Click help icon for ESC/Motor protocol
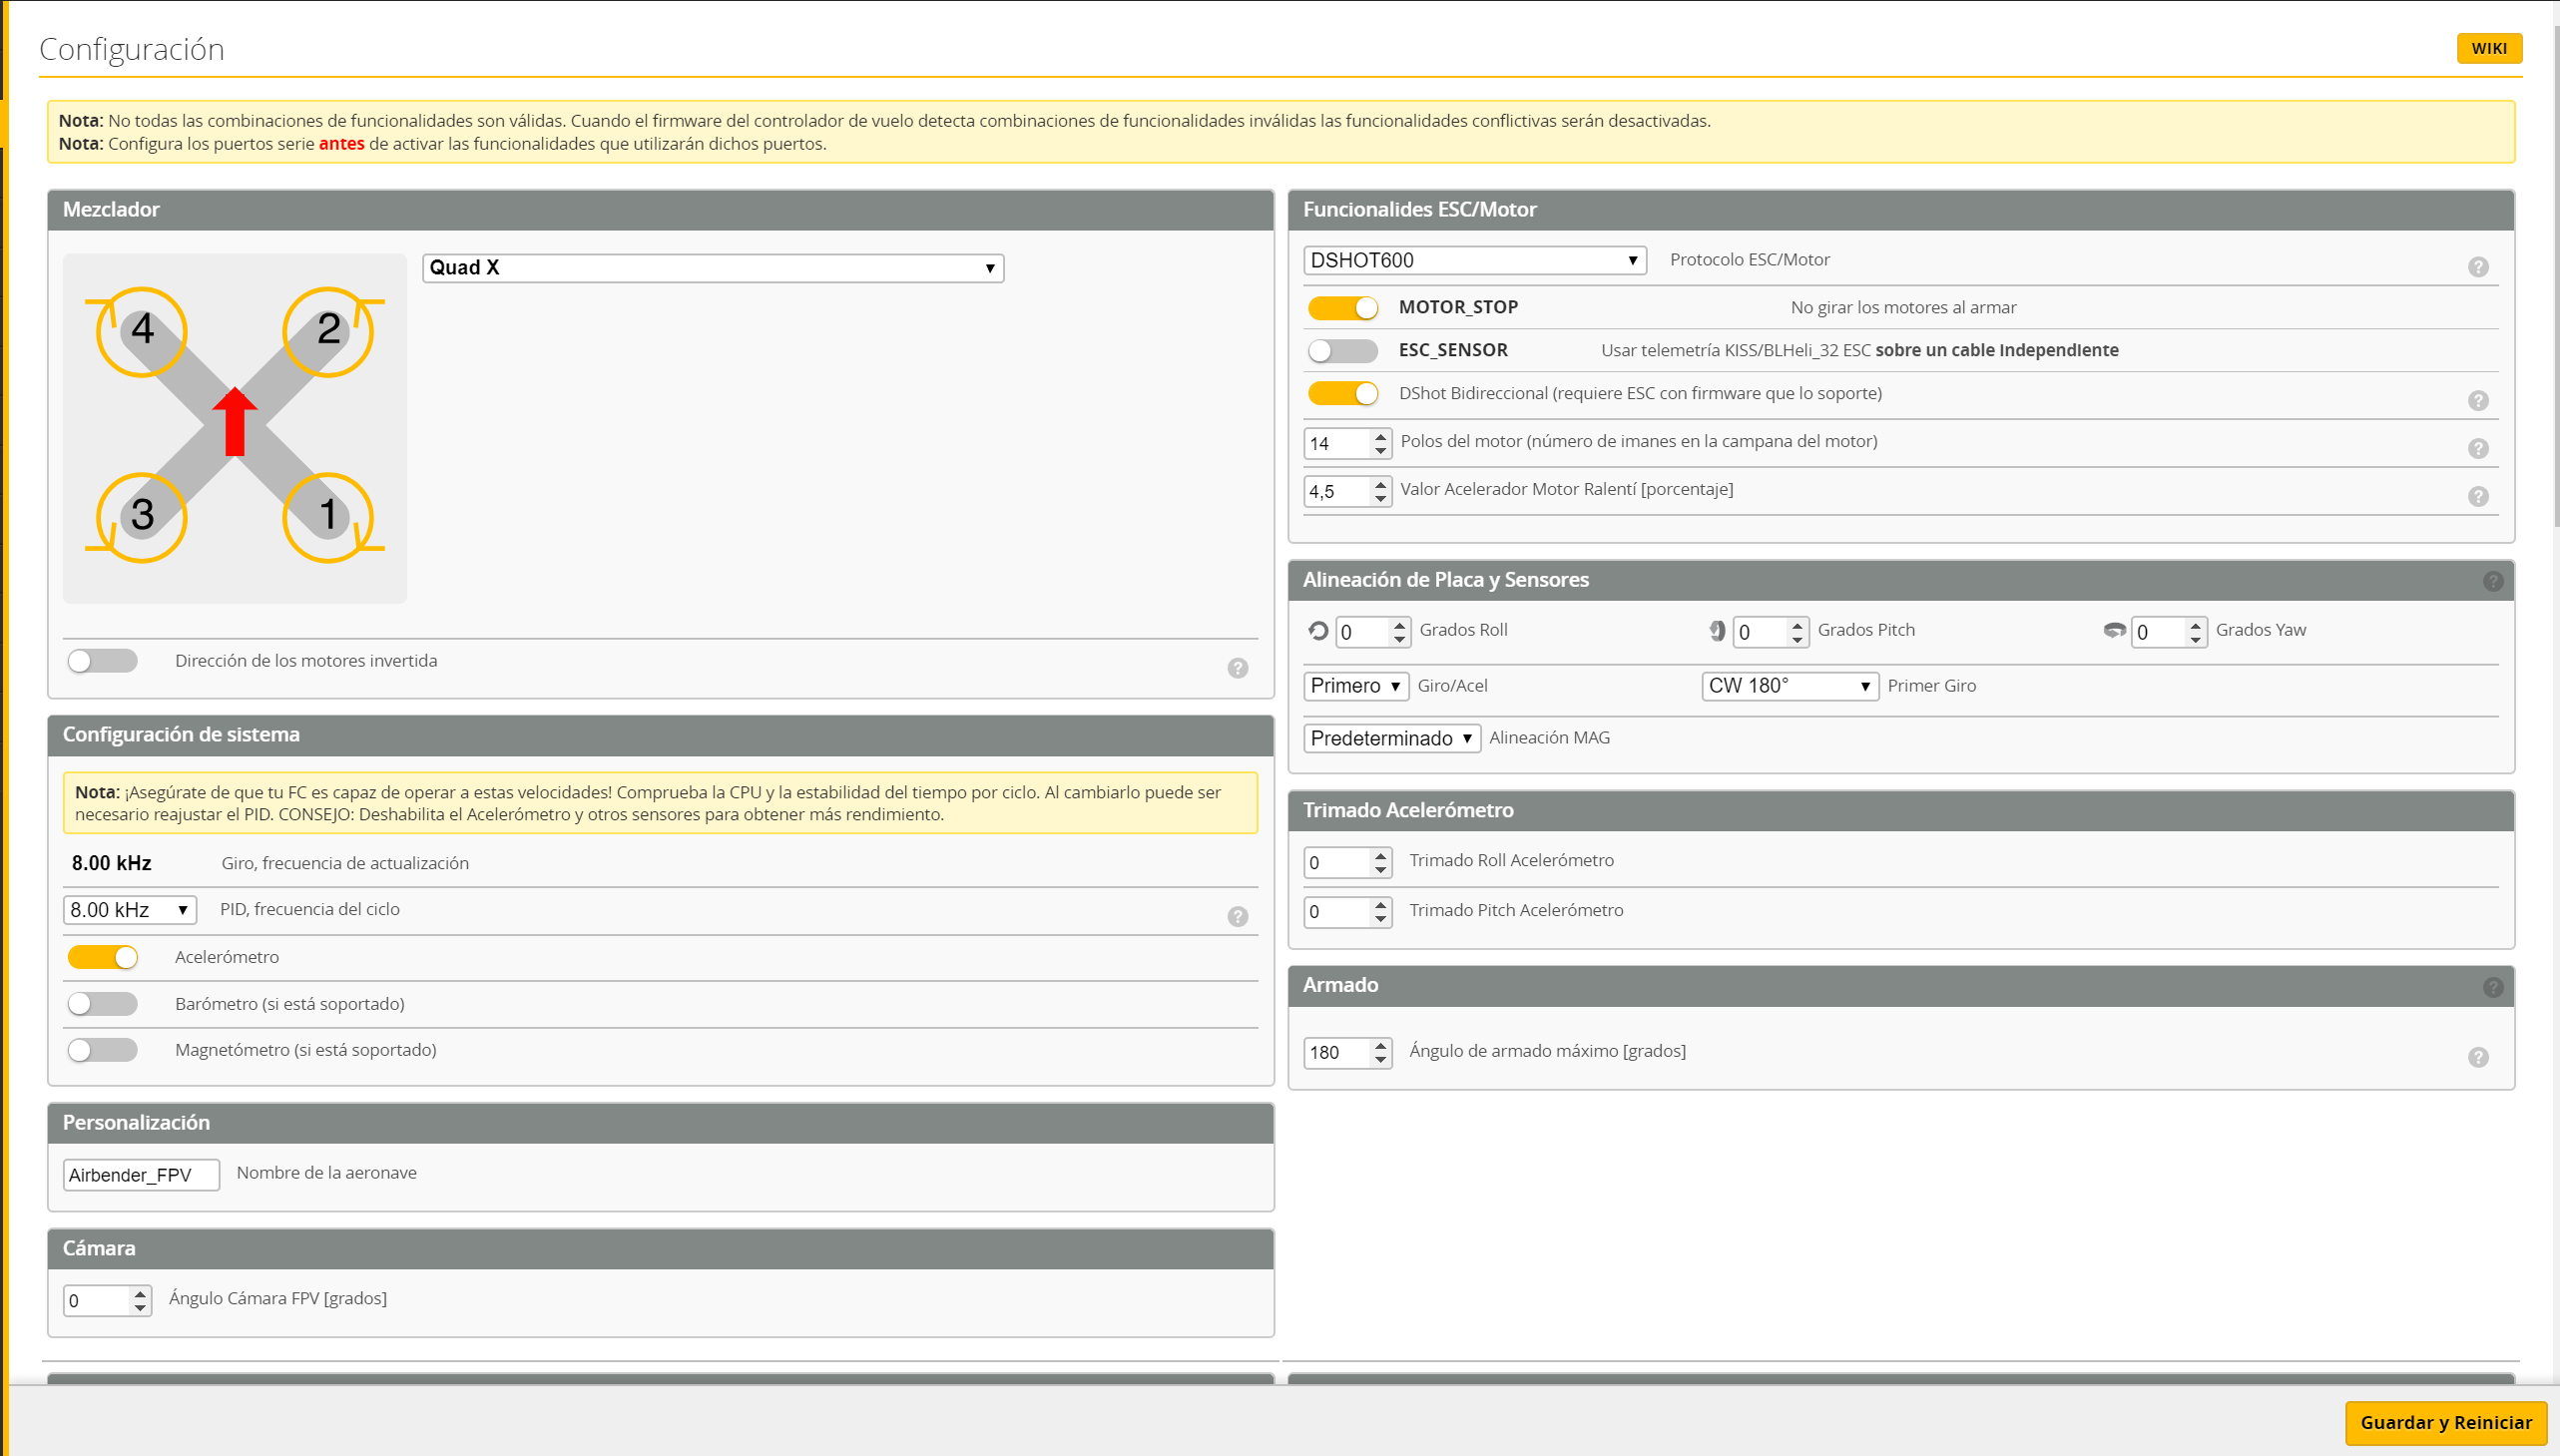 (x=2477, y=267)
